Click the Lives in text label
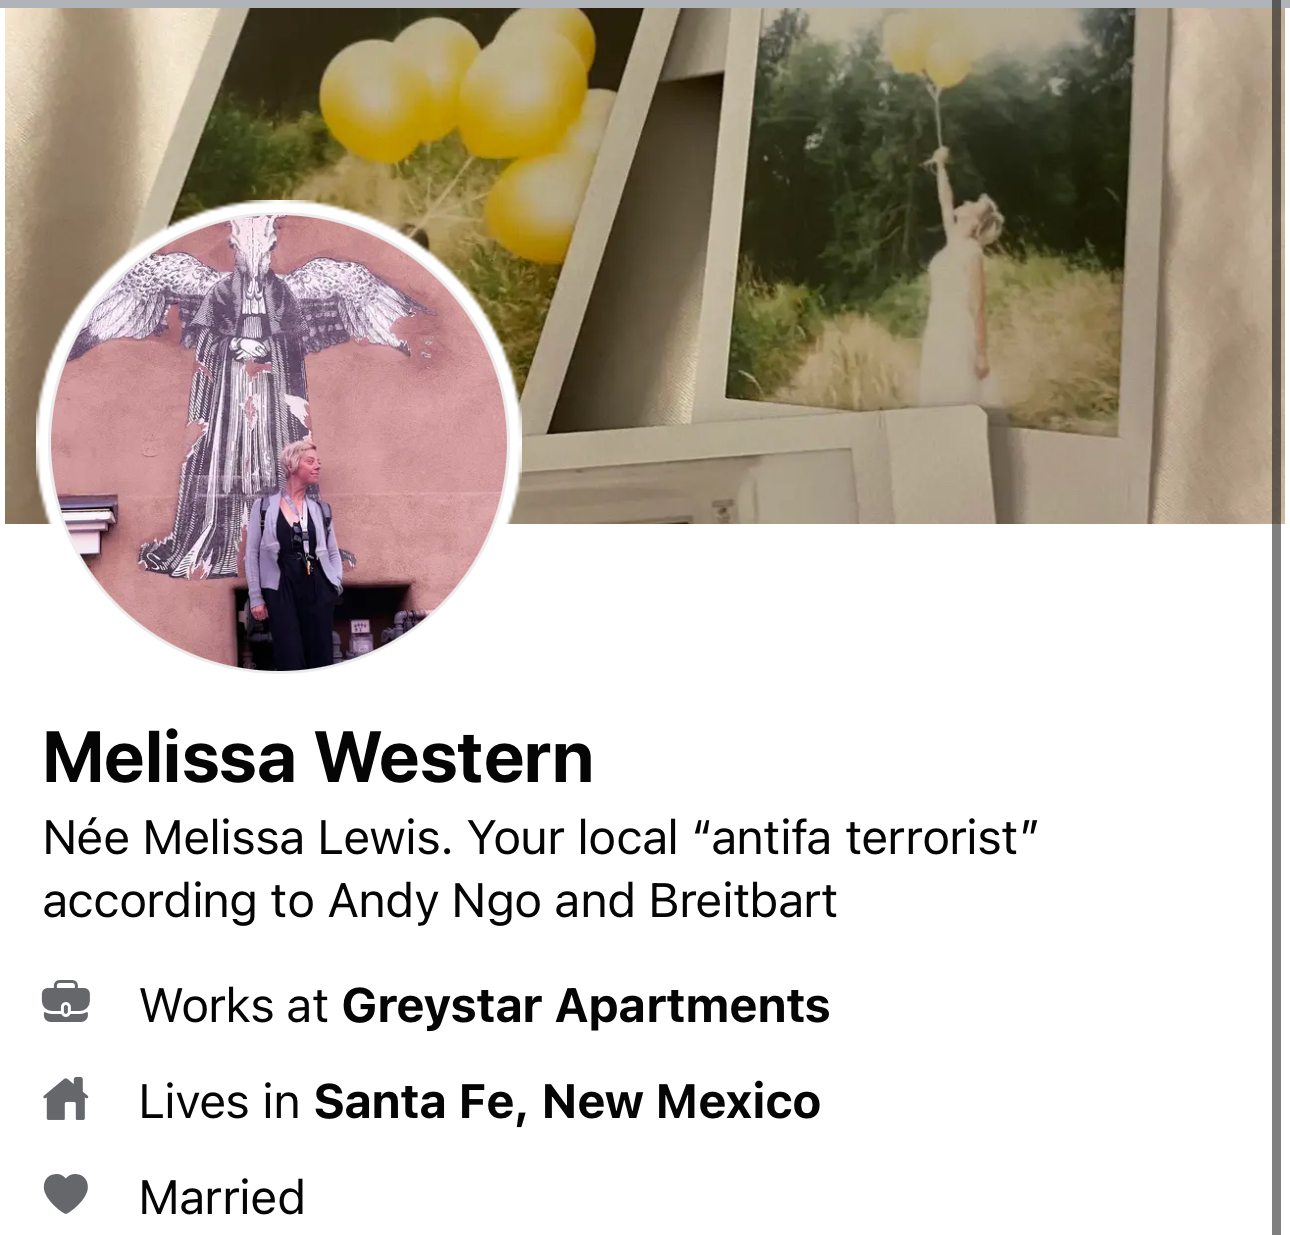The width and height of the screenshot is (1290, 1235). (219, 1101)
